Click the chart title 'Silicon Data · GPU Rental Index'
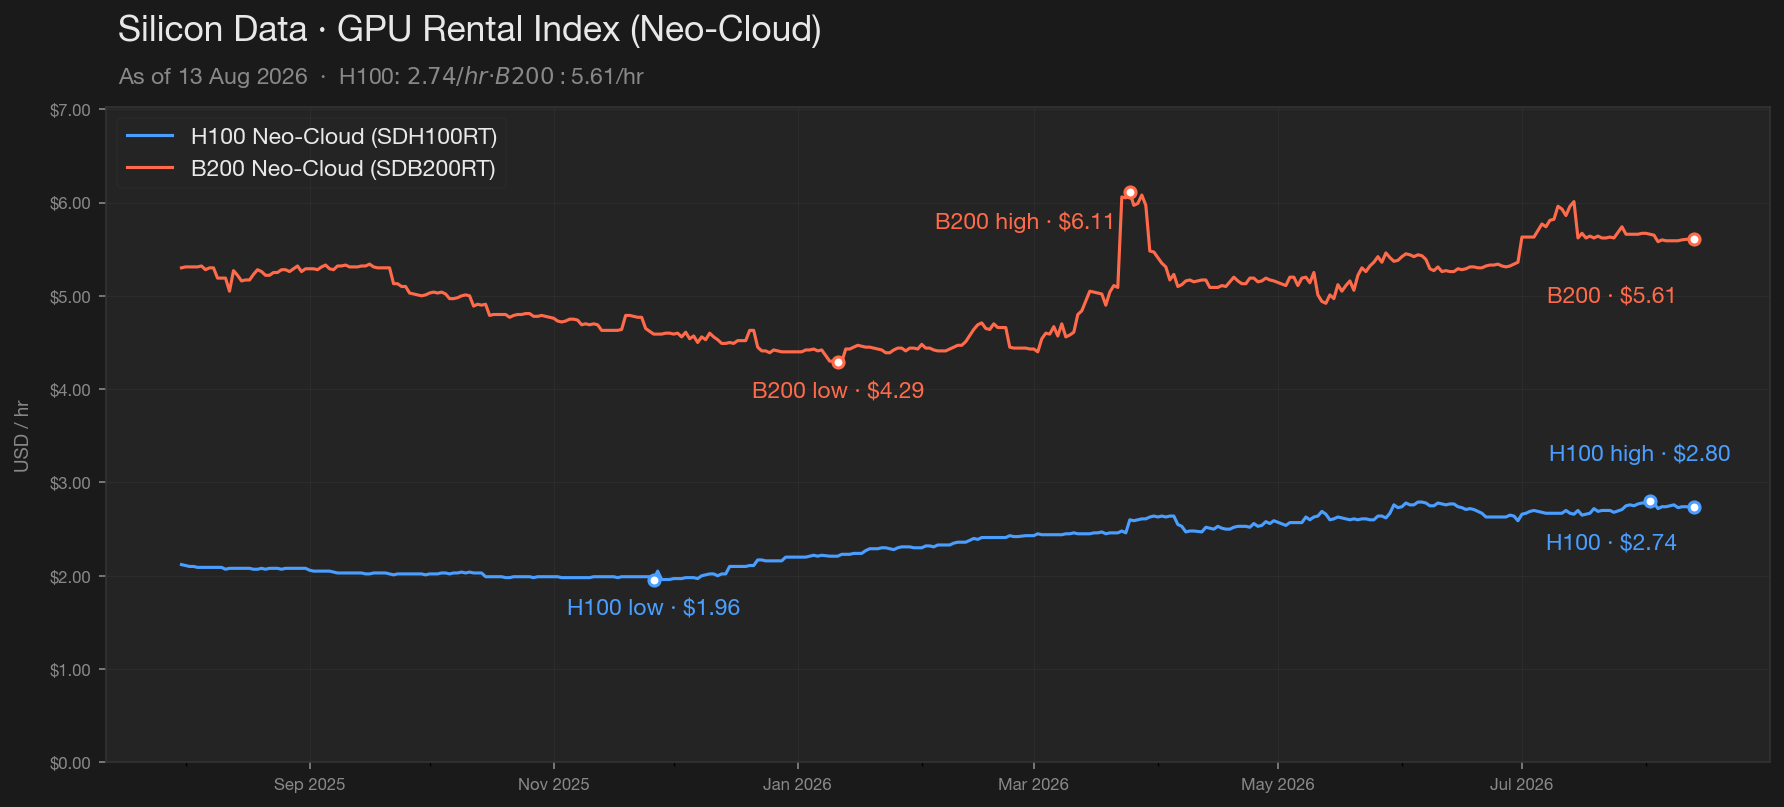The width and height of the screenshot is (1784, 807). (469, 29)
